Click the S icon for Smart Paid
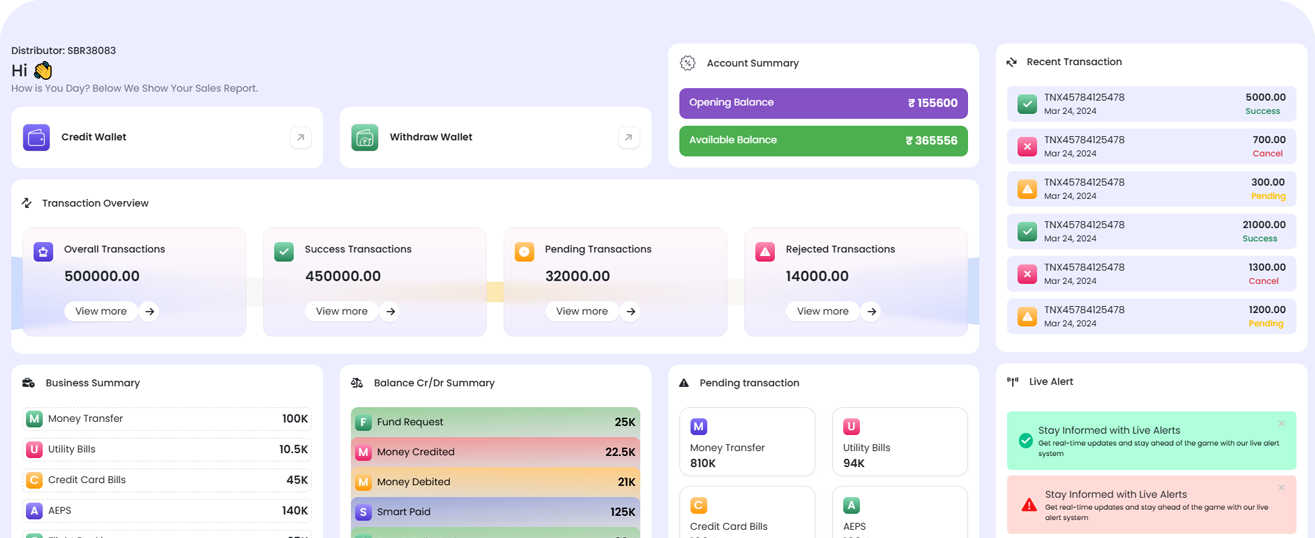Viewport: 1315px width, 538px height. pos(364,513)
